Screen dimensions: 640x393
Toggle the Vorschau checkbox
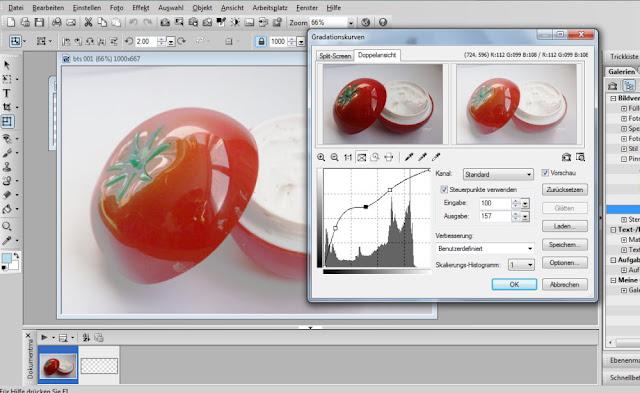(x=545, y=173)
